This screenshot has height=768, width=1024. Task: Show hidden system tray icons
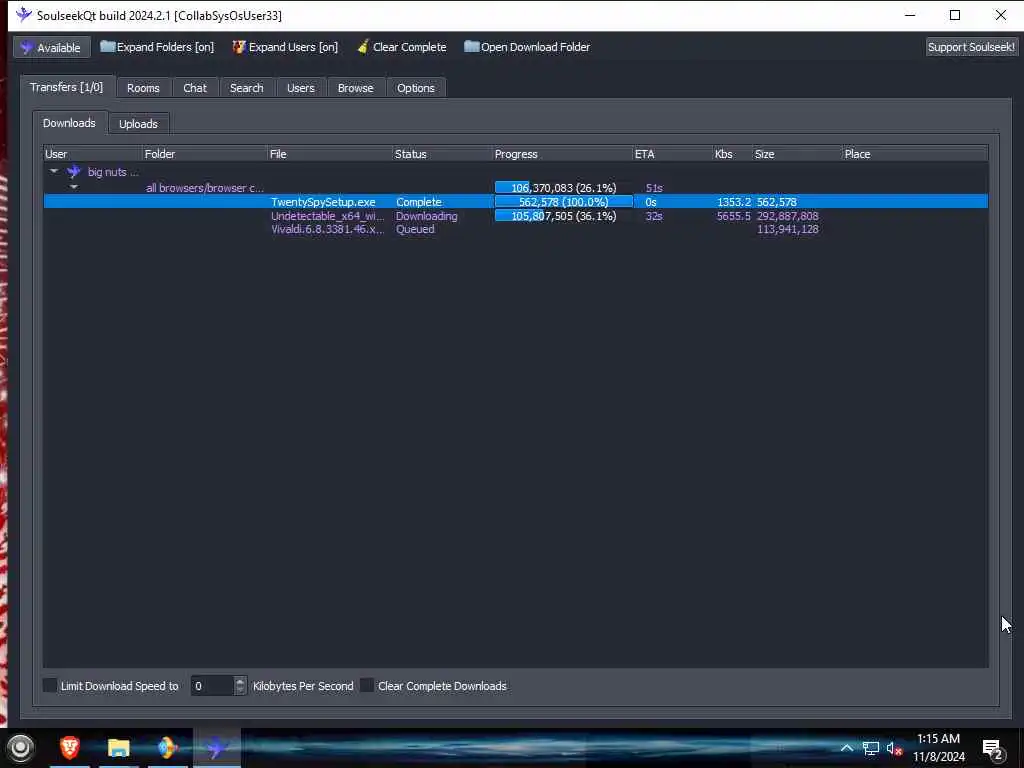point(846,748)
